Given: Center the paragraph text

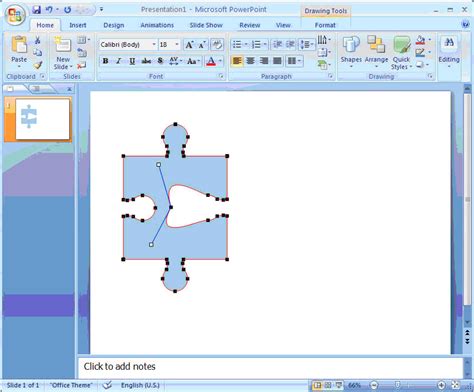Looking at the screenshot, I should click(x=250, y=61).
